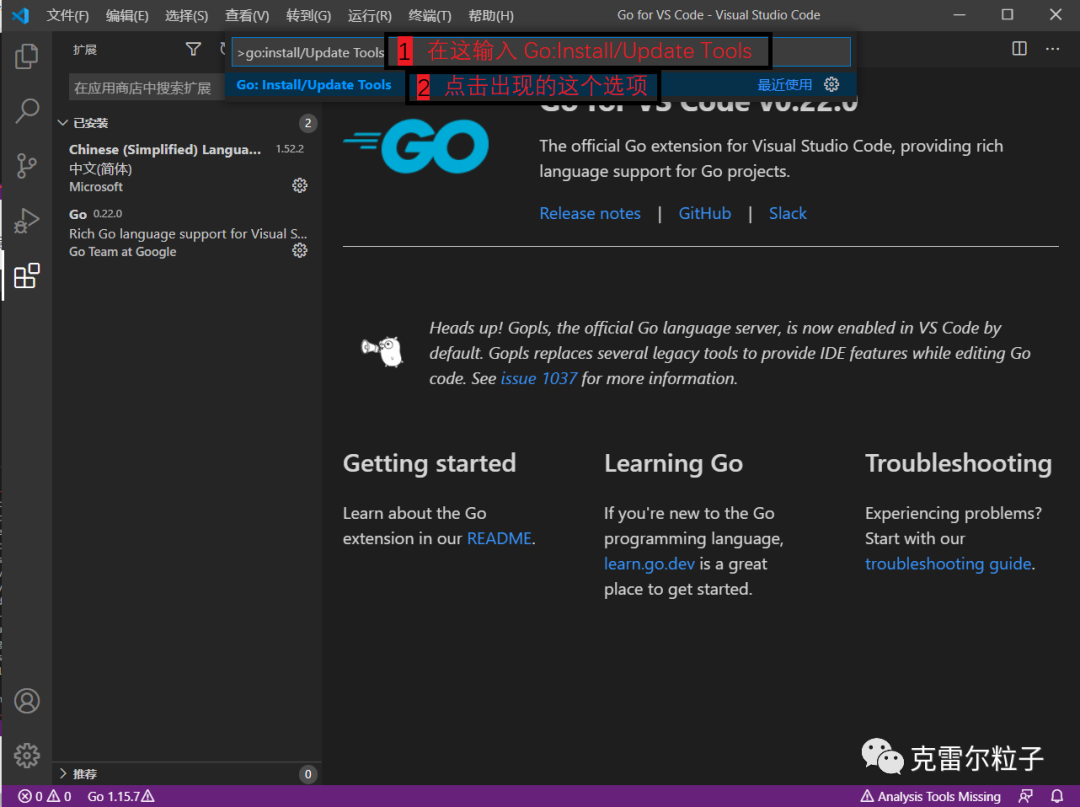The height and width of the screenshot is (807, 1080).
Task: Open the feedback icon in status bar
Action: [1026, 796]
